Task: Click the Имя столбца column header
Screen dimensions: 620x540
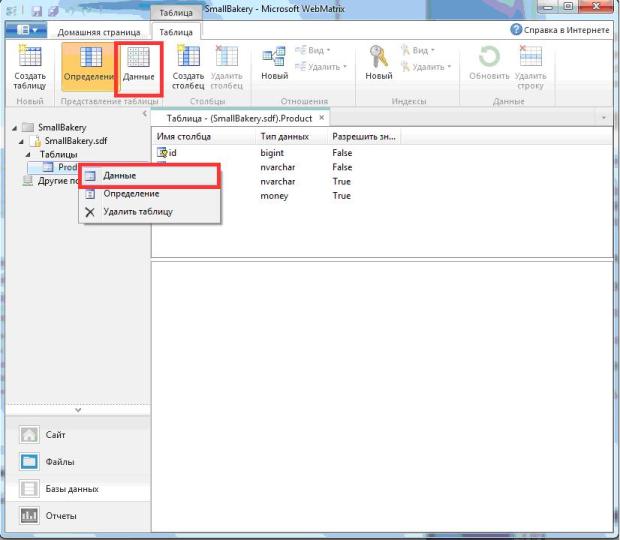Action: point(203,137)
